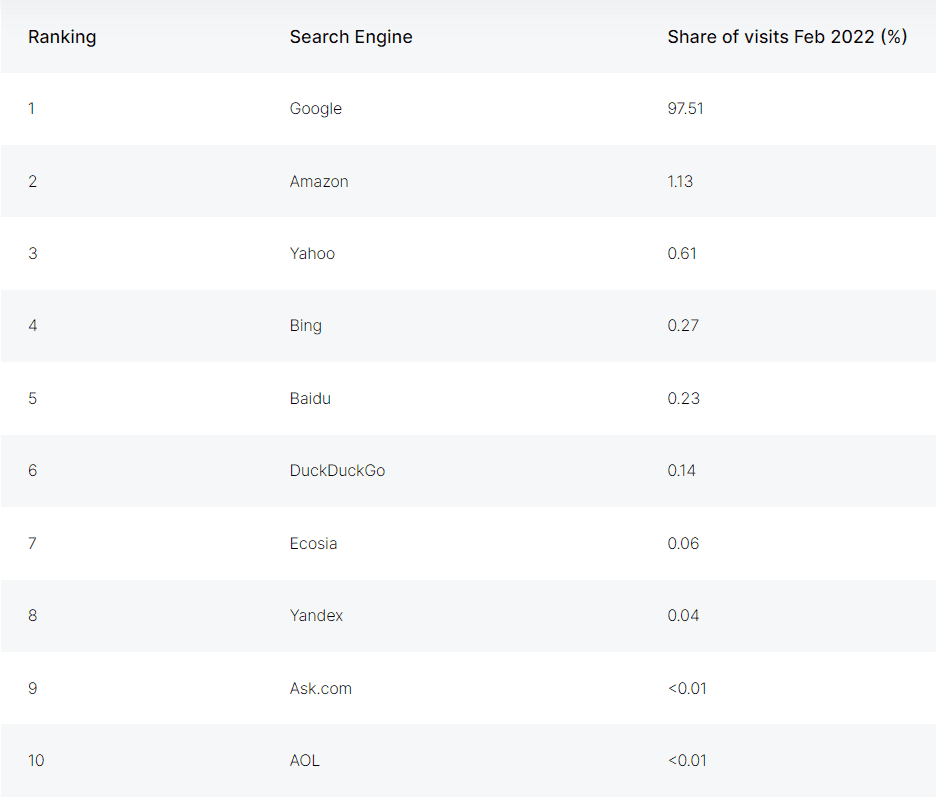The image size is (936, 798).
Task: Select the 0.27 value in Bing row
Action: [x=683, y=326]
